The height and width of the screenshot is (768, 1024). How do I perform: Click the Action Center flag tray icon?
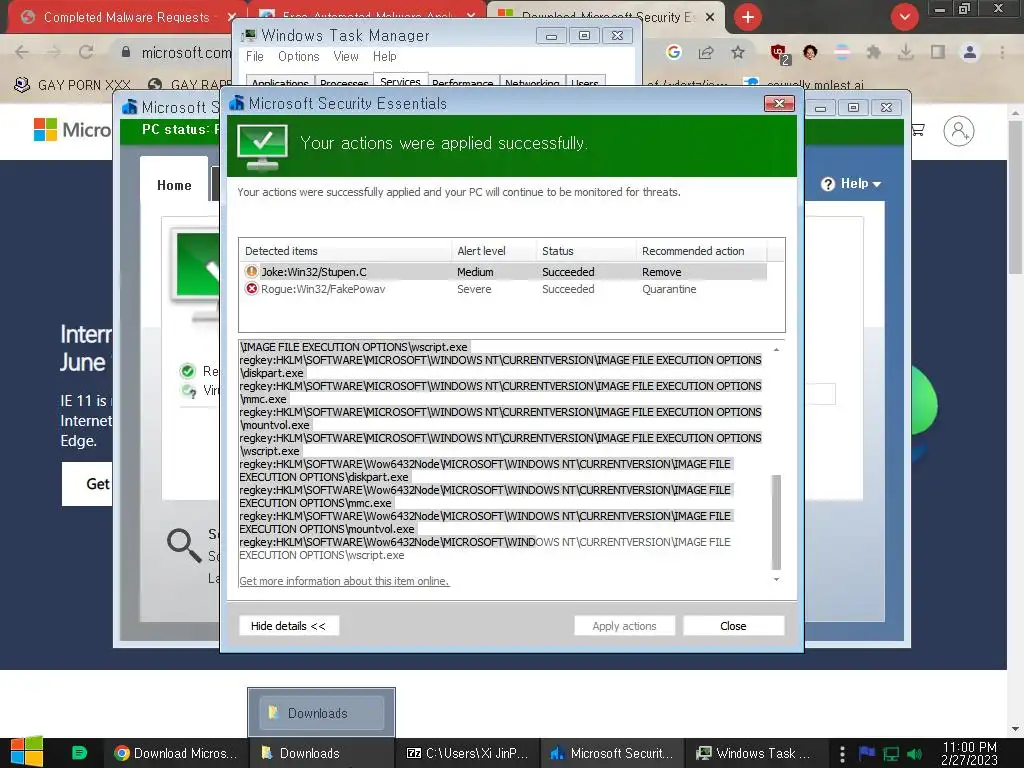point(867,754)
